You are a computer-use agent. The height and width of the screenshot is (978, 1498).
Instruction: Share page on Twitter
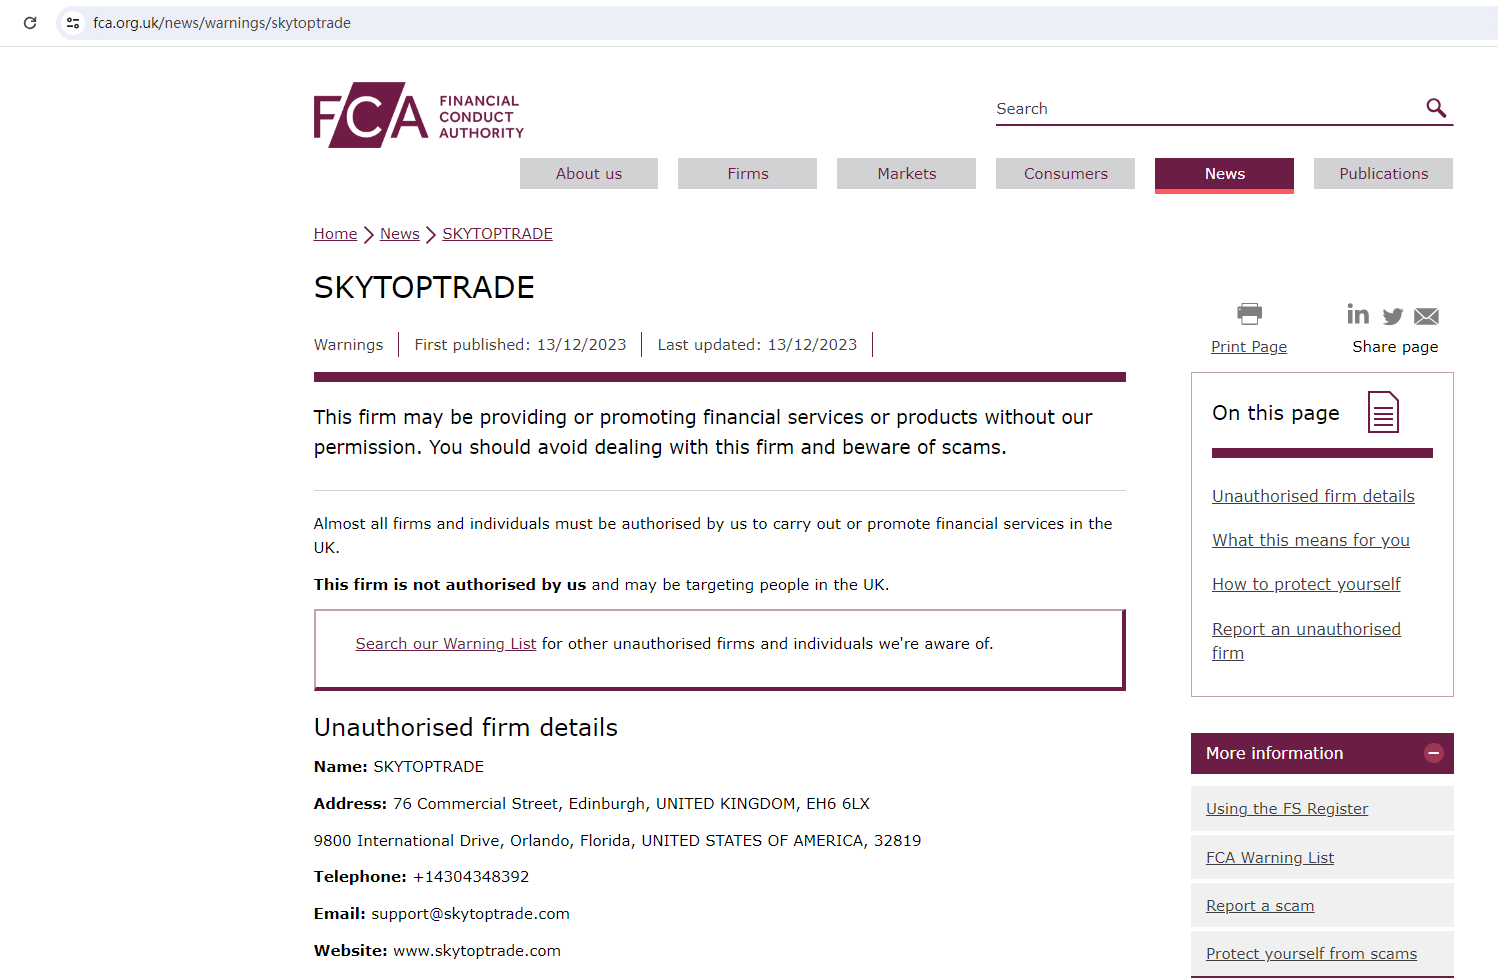[1393, 316]
